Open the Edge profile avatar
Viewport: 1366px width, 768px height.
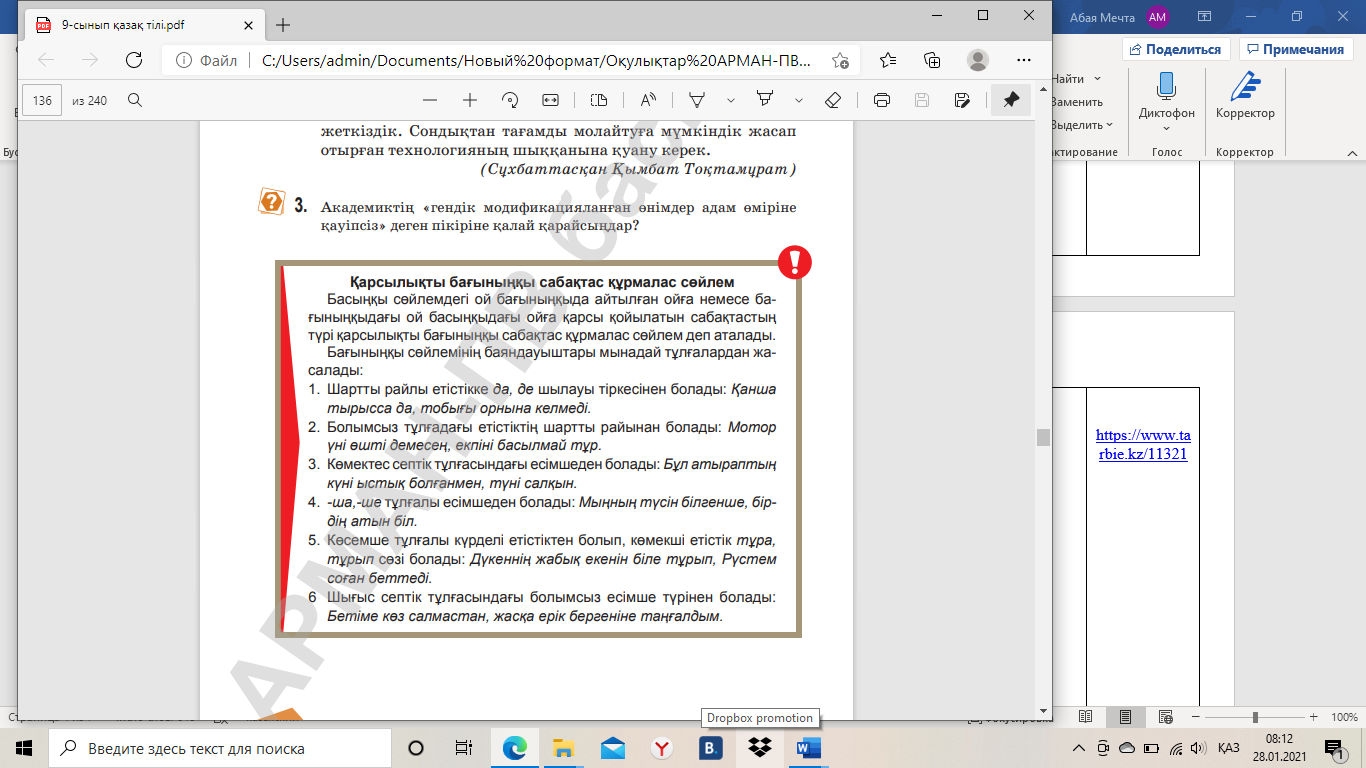tap(978, 60)
